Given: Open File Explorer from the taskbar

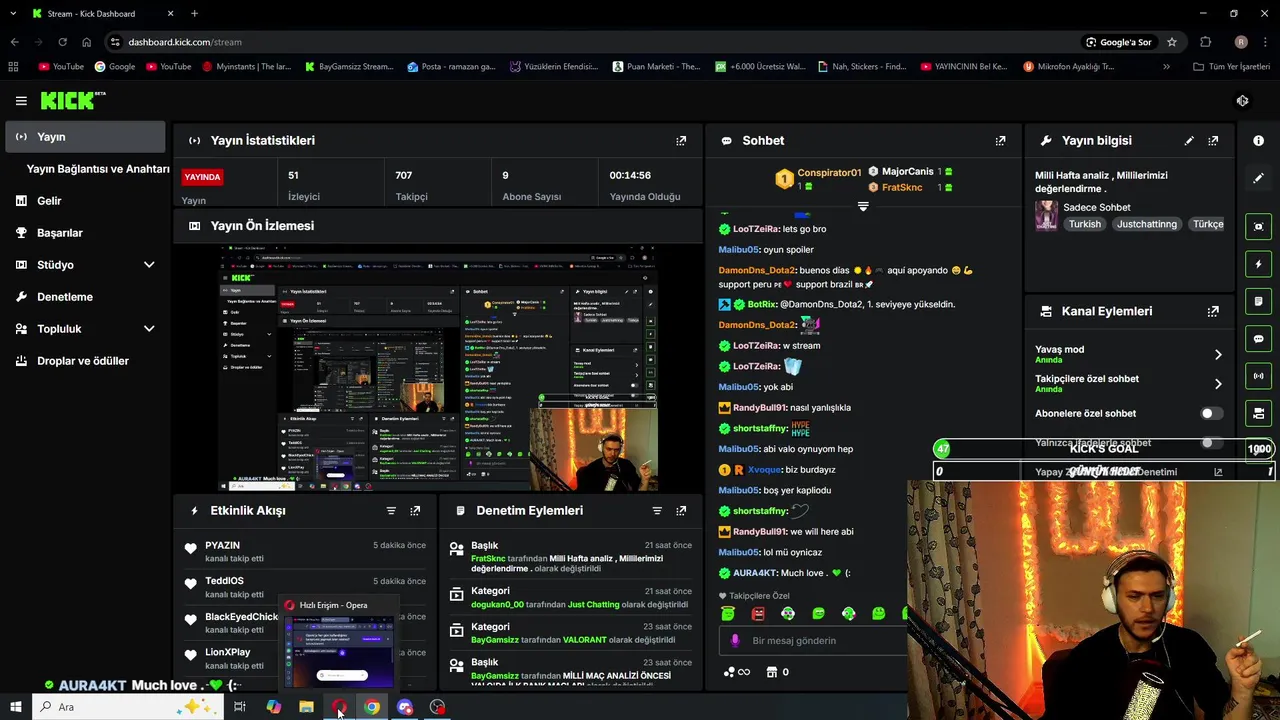Looking at the screenshot, I should pos(306,707).
